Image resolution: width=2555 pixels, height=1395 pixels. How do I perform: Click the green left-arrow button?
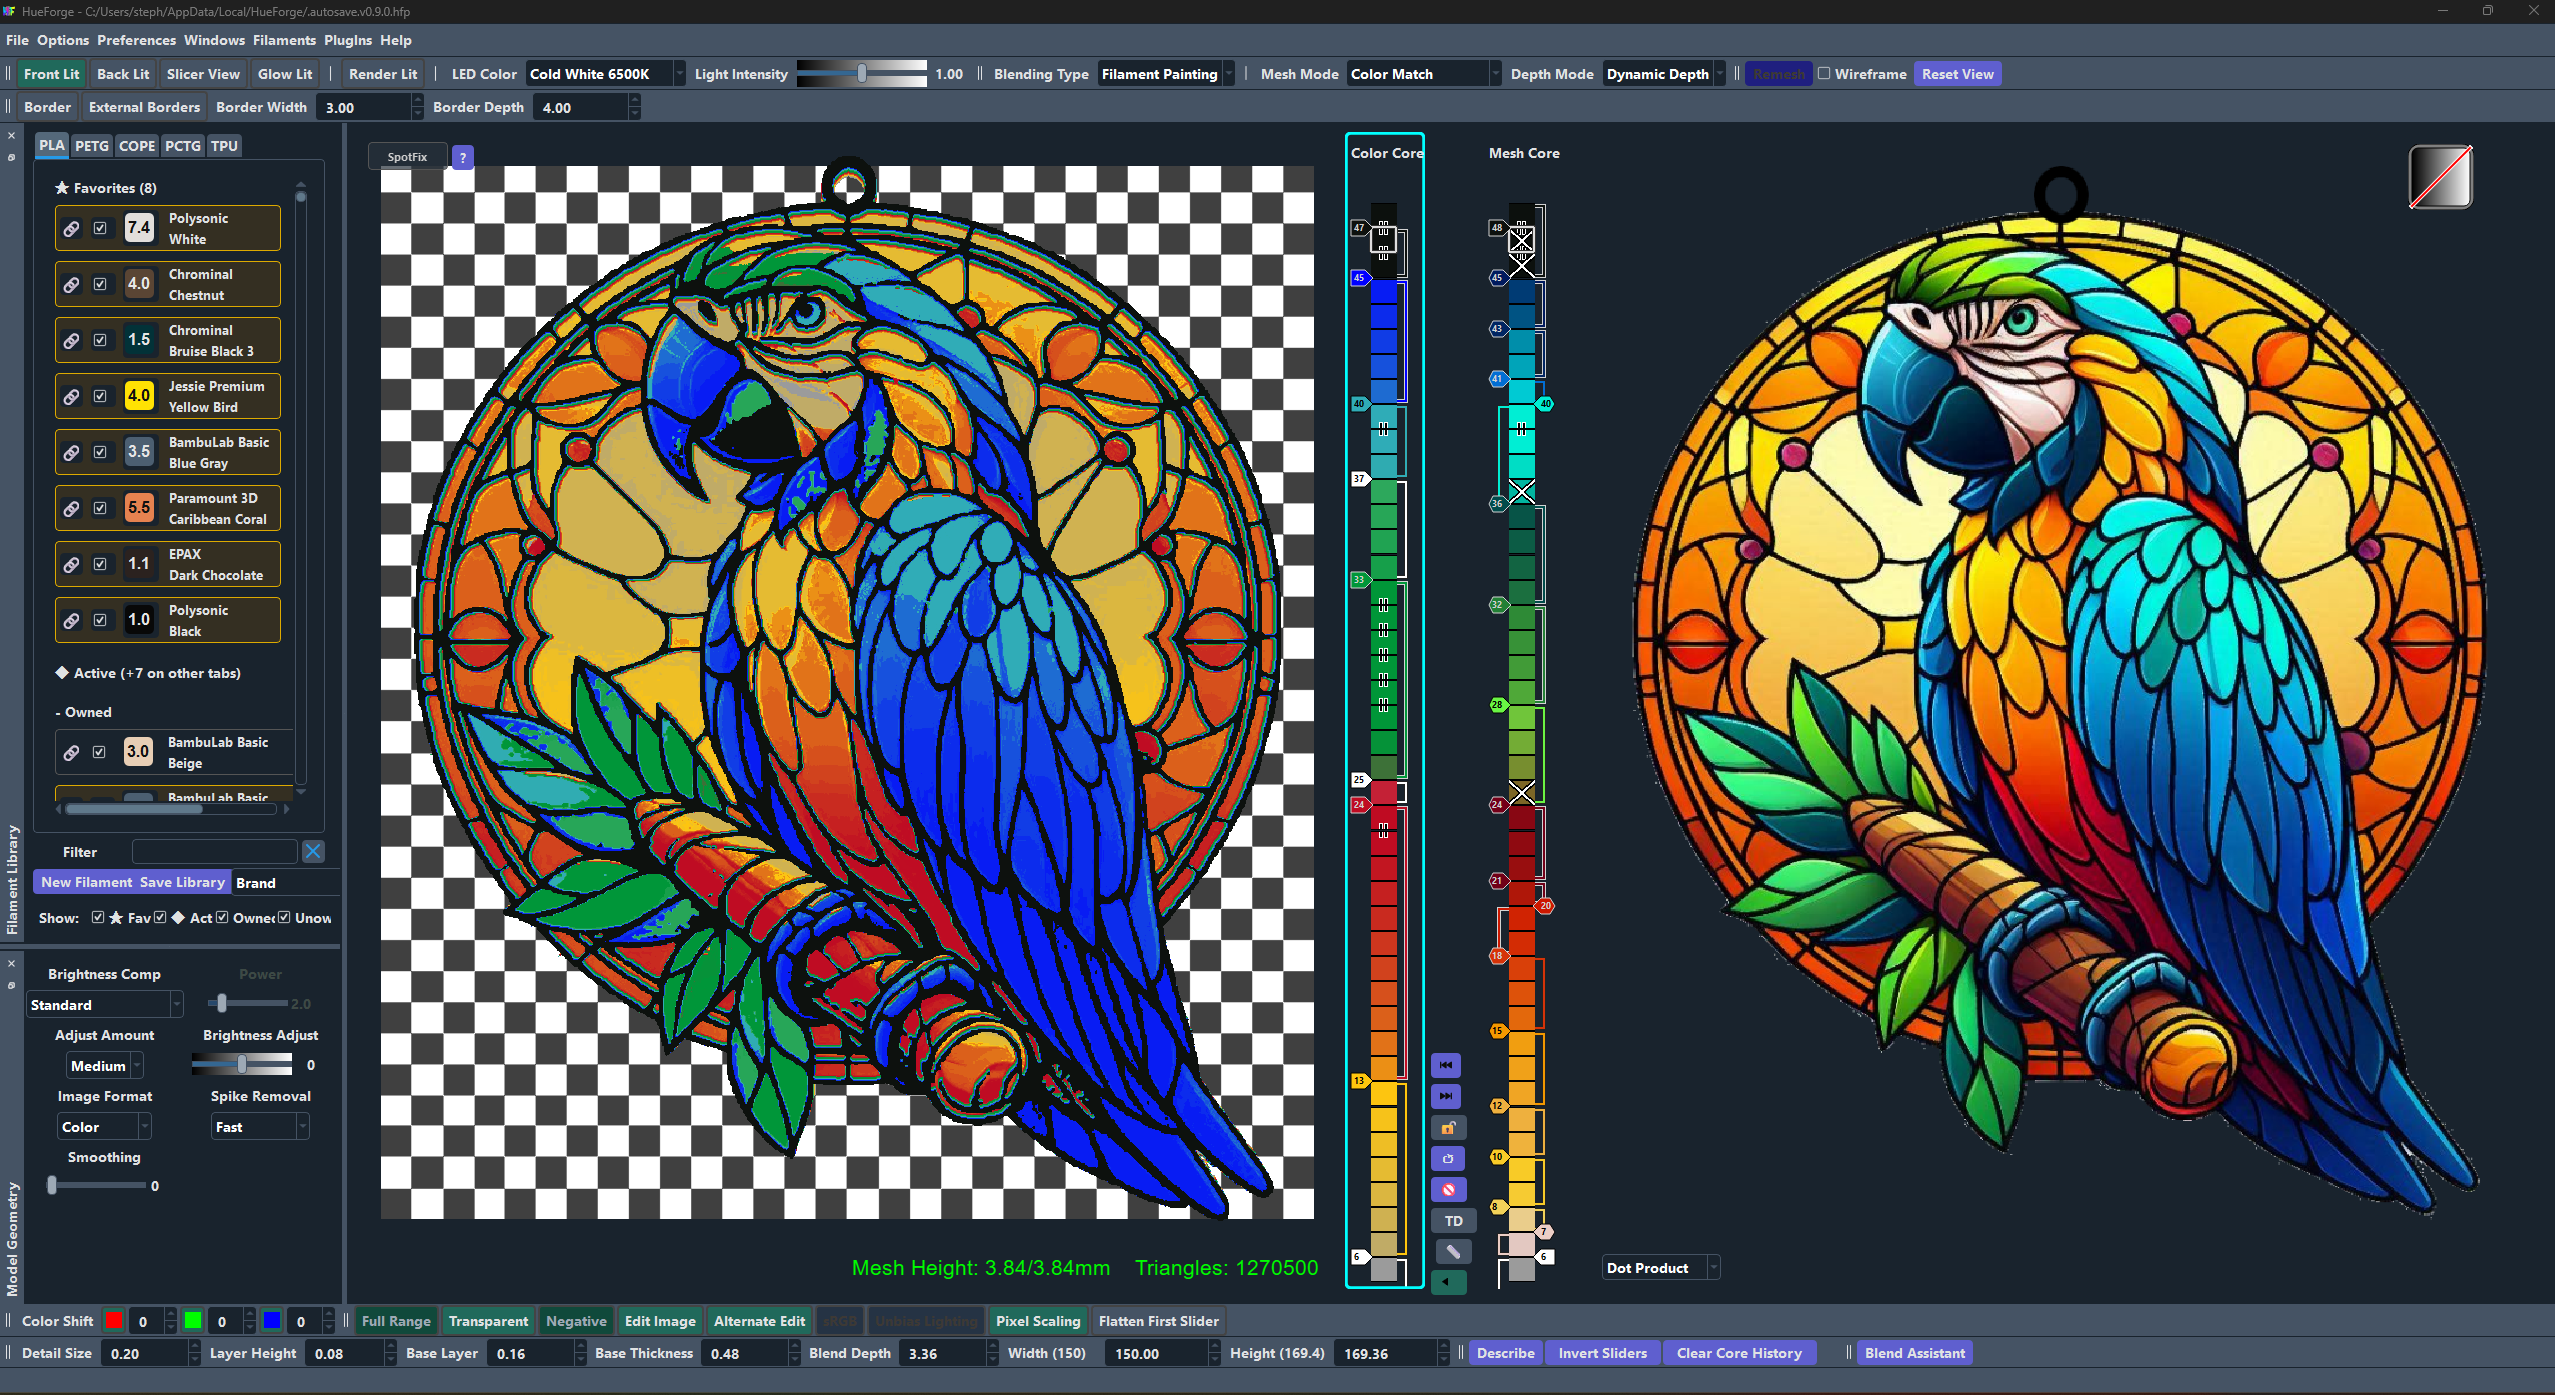click(1447, 1282)
